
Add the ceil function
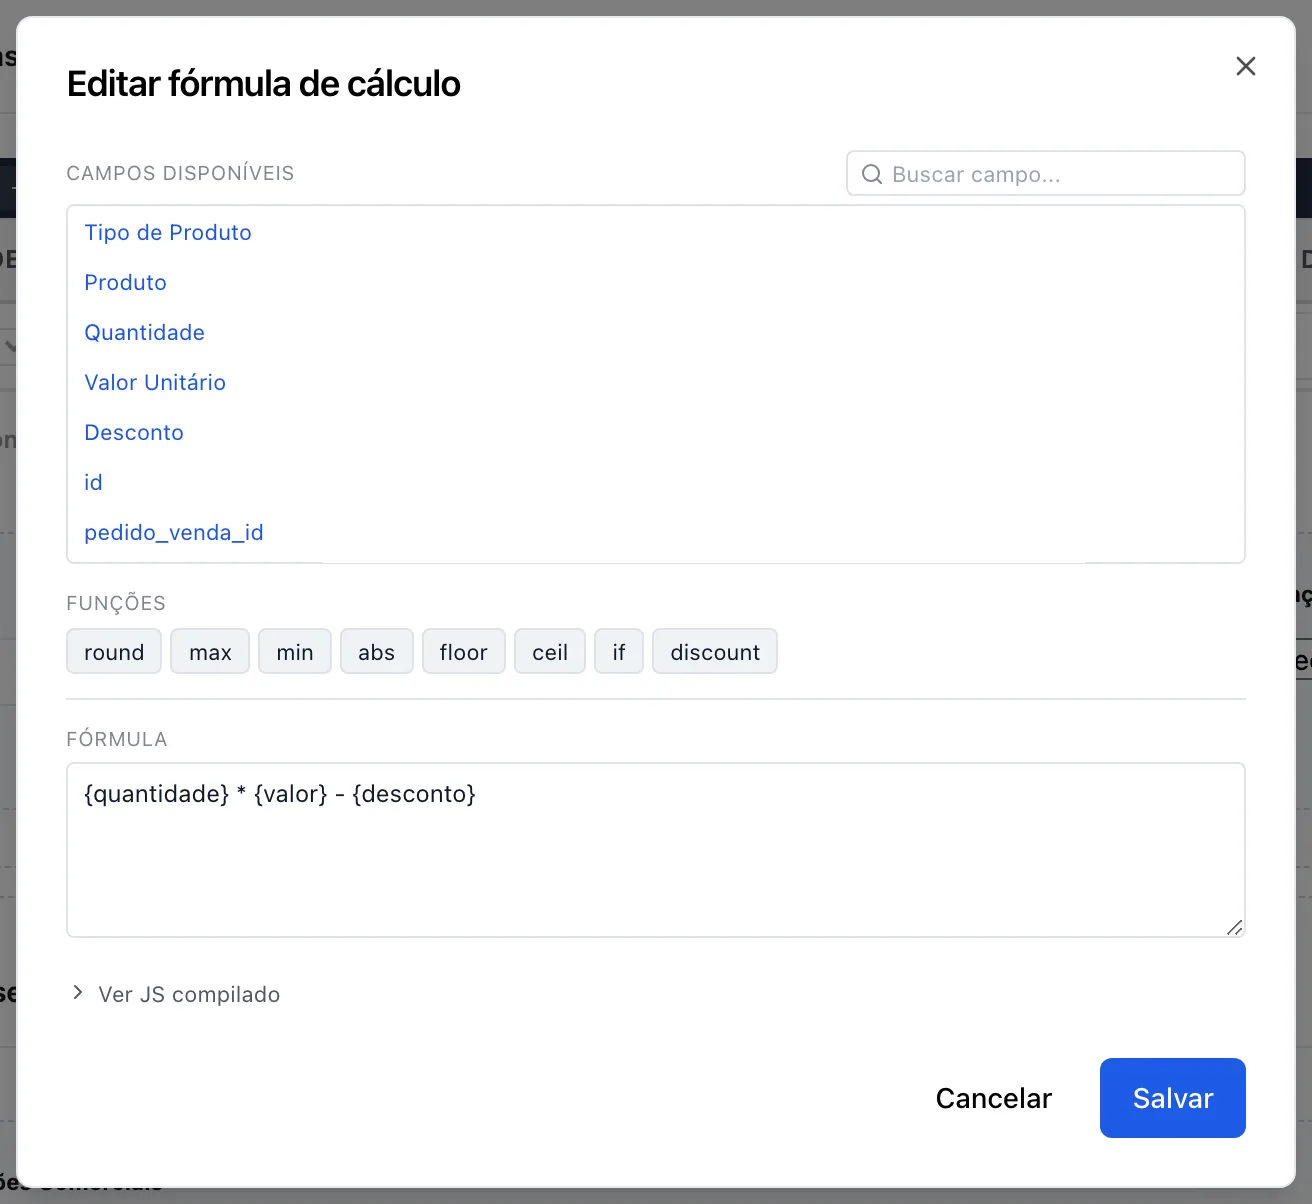(550, 651)
